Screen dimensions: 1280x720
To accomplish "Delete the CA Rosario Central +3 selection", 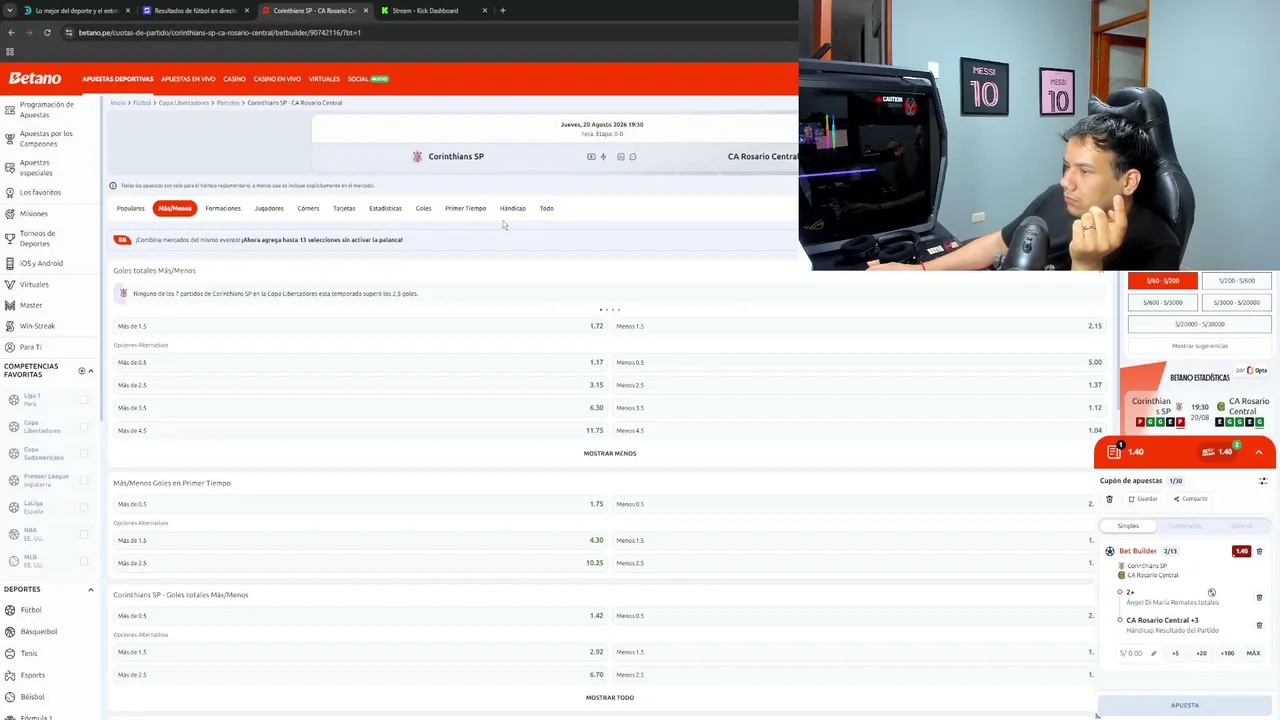I will pyautogui.click(x=1259, y=625).
